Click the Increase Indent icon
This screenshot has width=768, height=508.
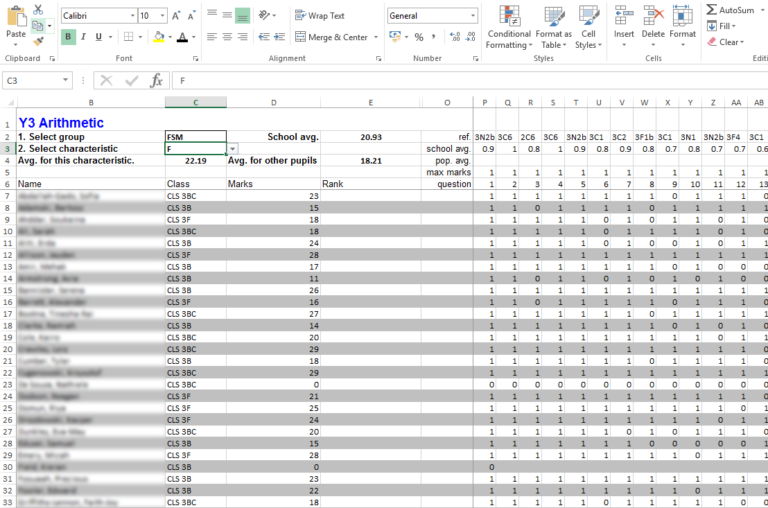(280, 37)
